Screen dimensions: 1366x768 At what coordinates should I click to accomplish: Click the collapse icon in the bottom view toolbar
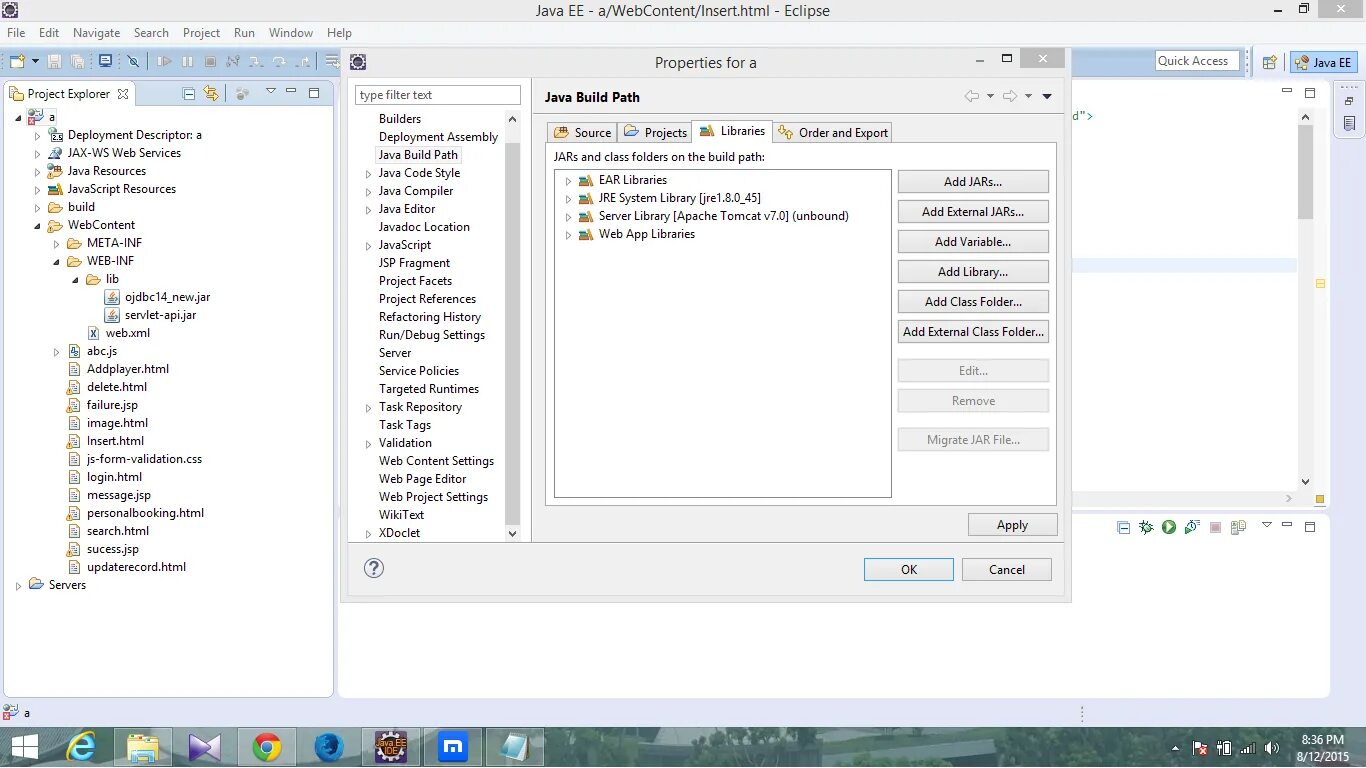click(x=1123, y=527)
